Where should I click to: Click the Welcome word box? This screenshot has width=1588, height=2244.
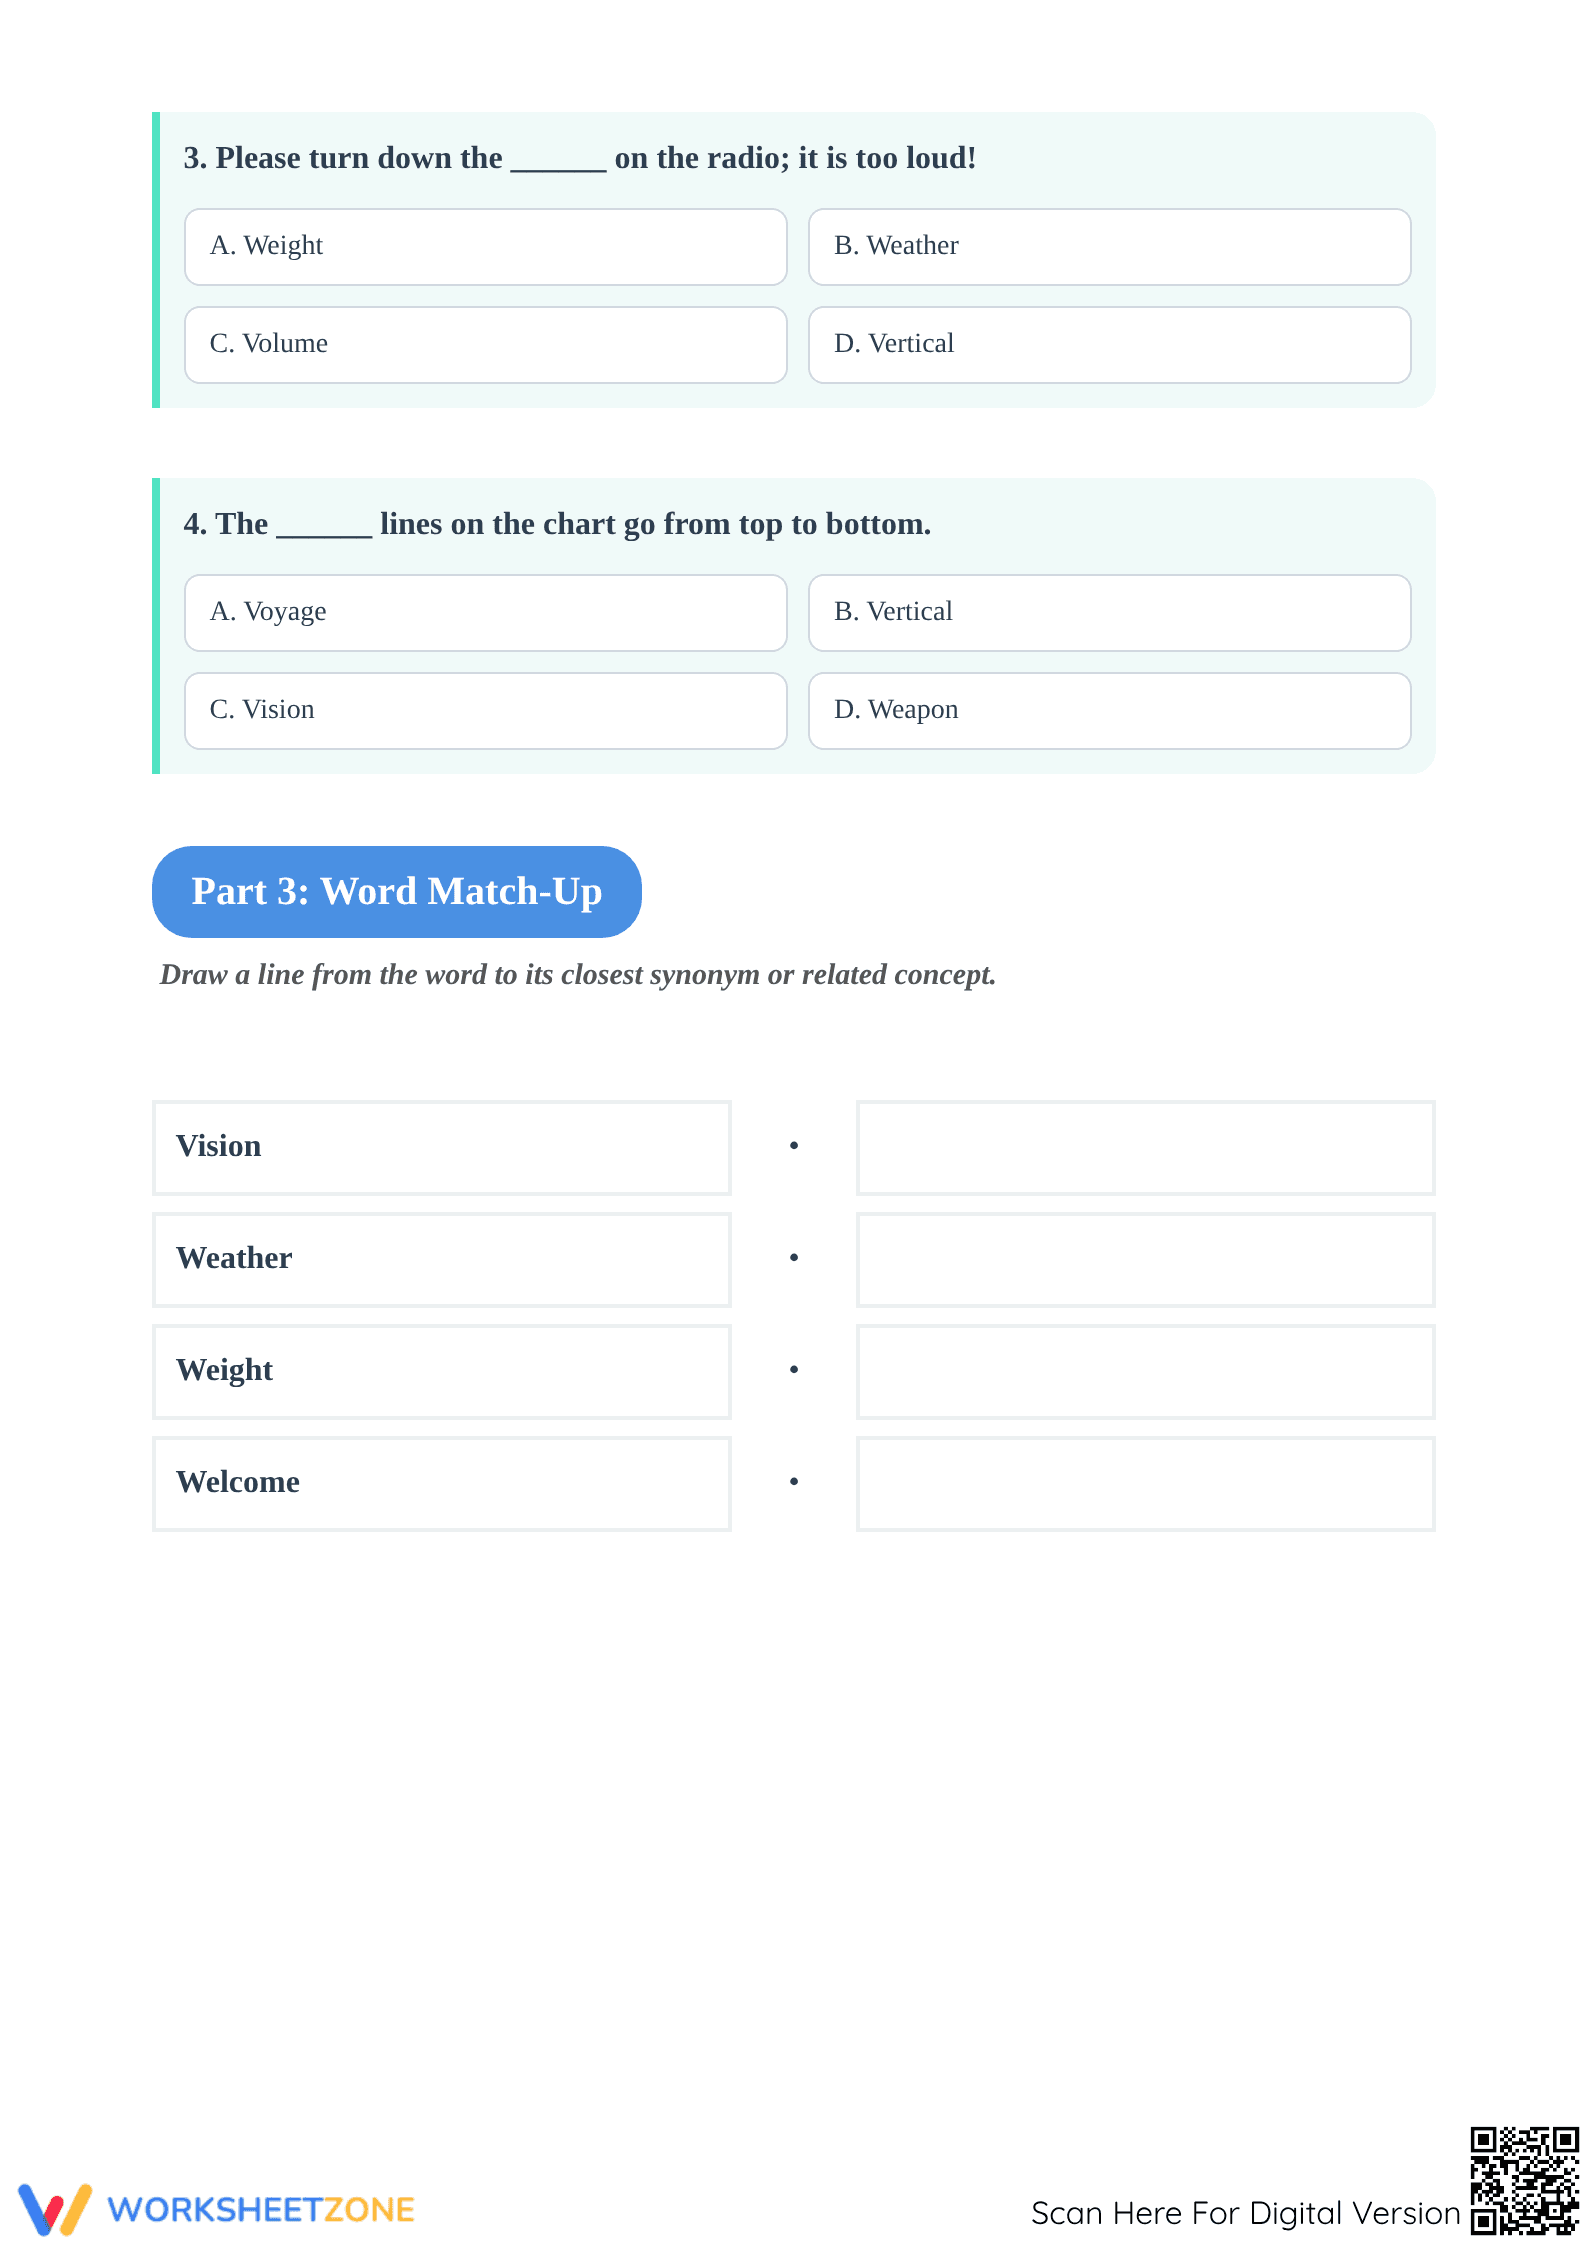coord(441,1484)
